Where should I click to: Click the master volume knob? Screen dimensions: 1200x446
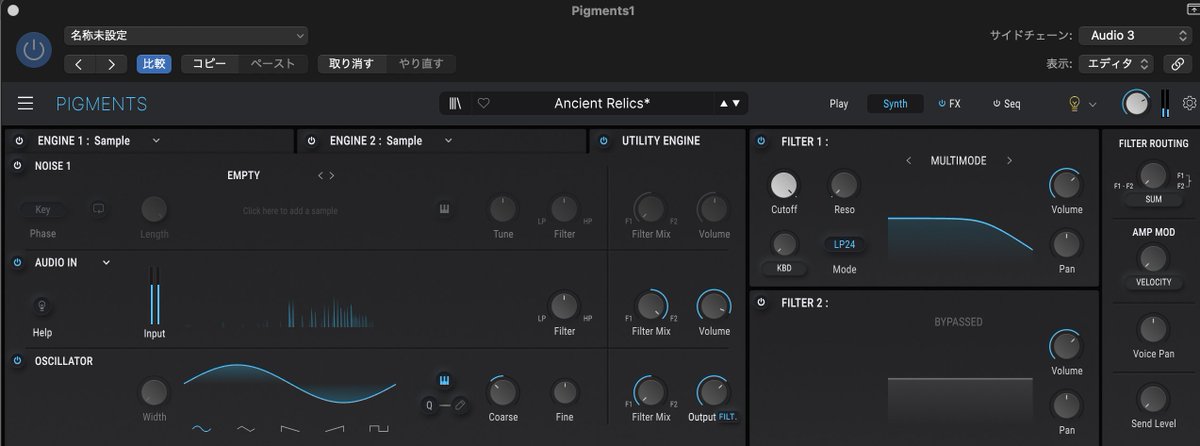1135,103
